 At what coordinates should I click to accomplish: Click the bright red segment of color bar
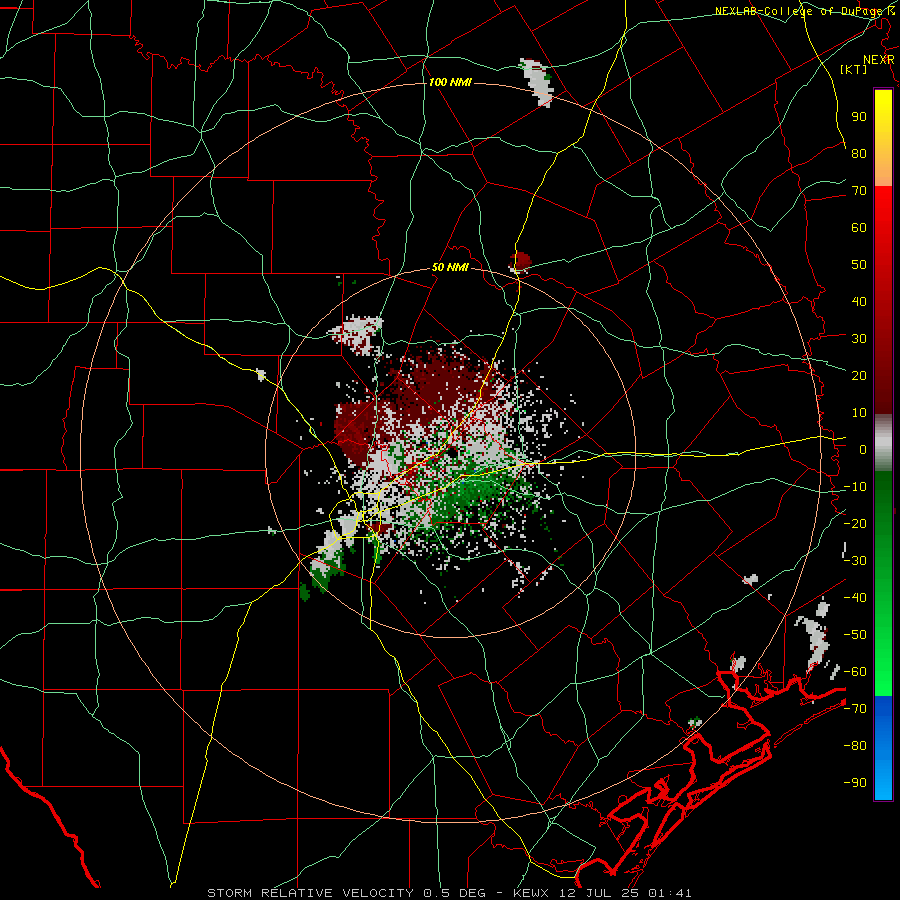883,230
